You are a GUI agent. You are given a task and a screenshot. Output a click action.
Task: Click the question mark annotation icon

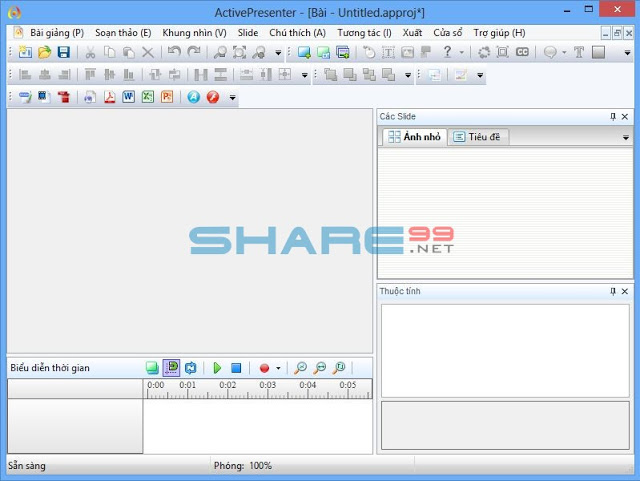click(447, 52)
